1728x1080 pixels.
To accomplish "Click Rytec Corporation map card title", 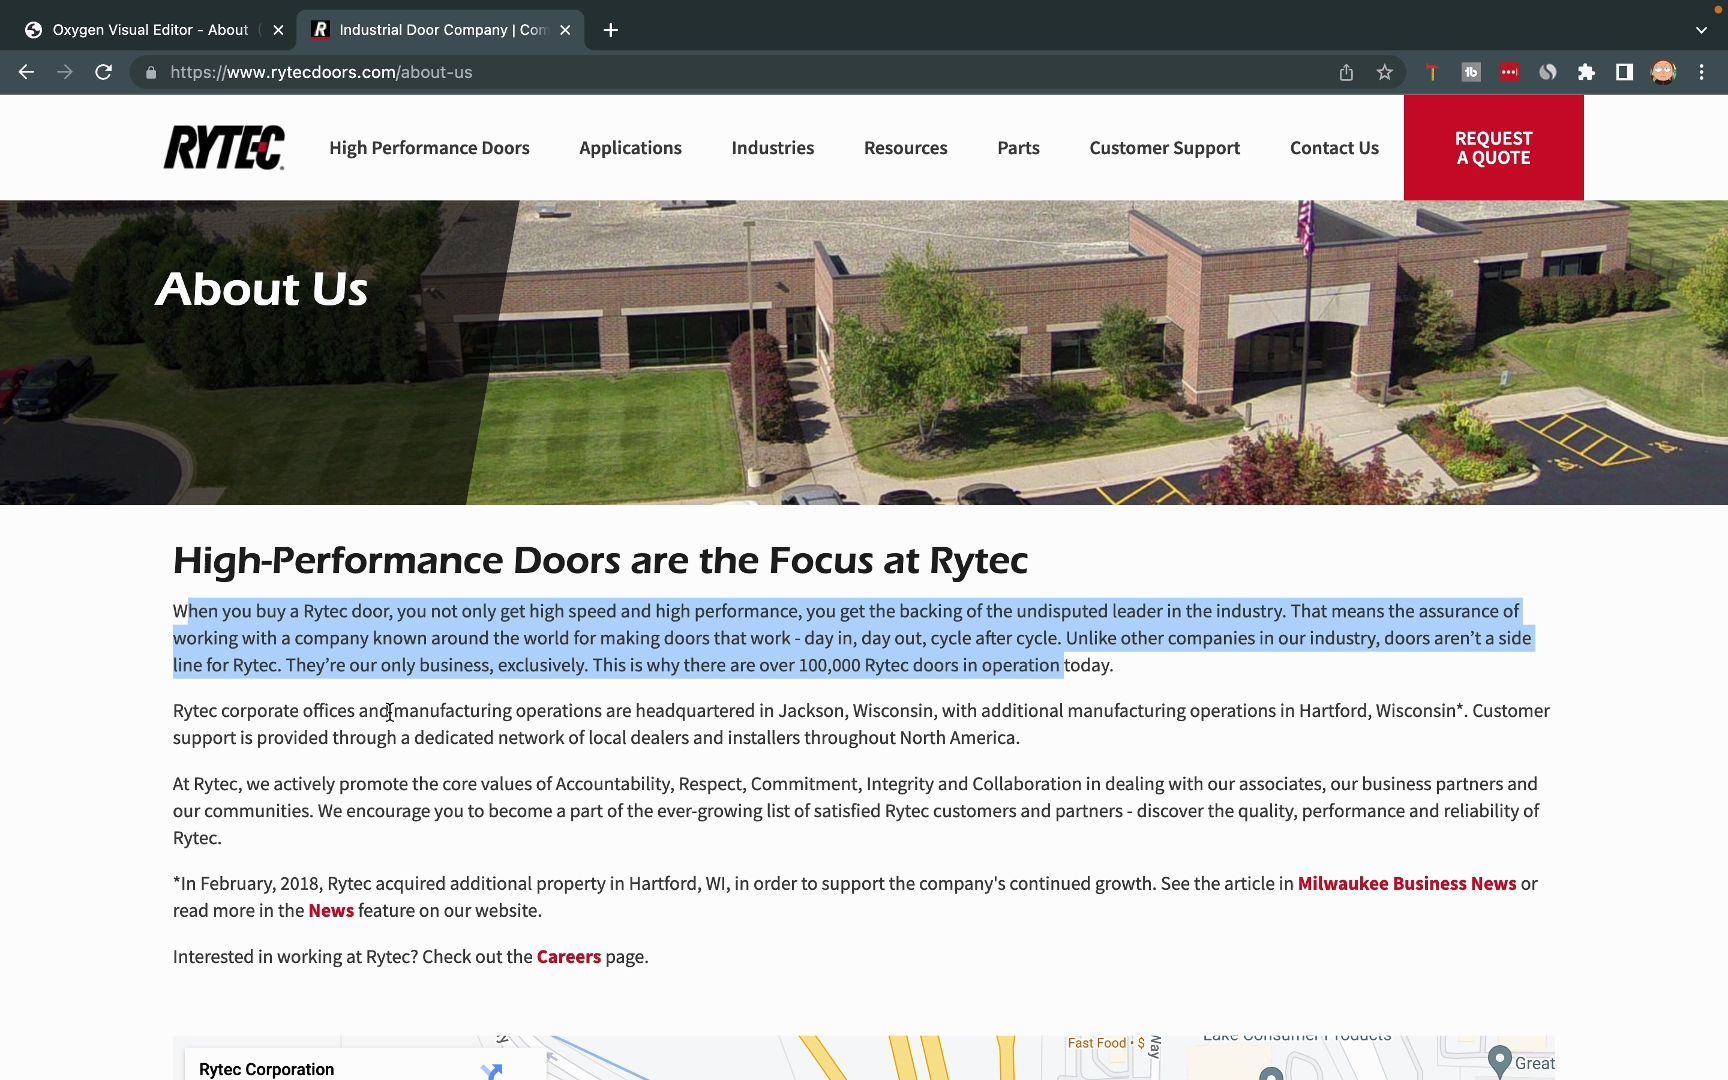I will click(x=266, y=1069).
